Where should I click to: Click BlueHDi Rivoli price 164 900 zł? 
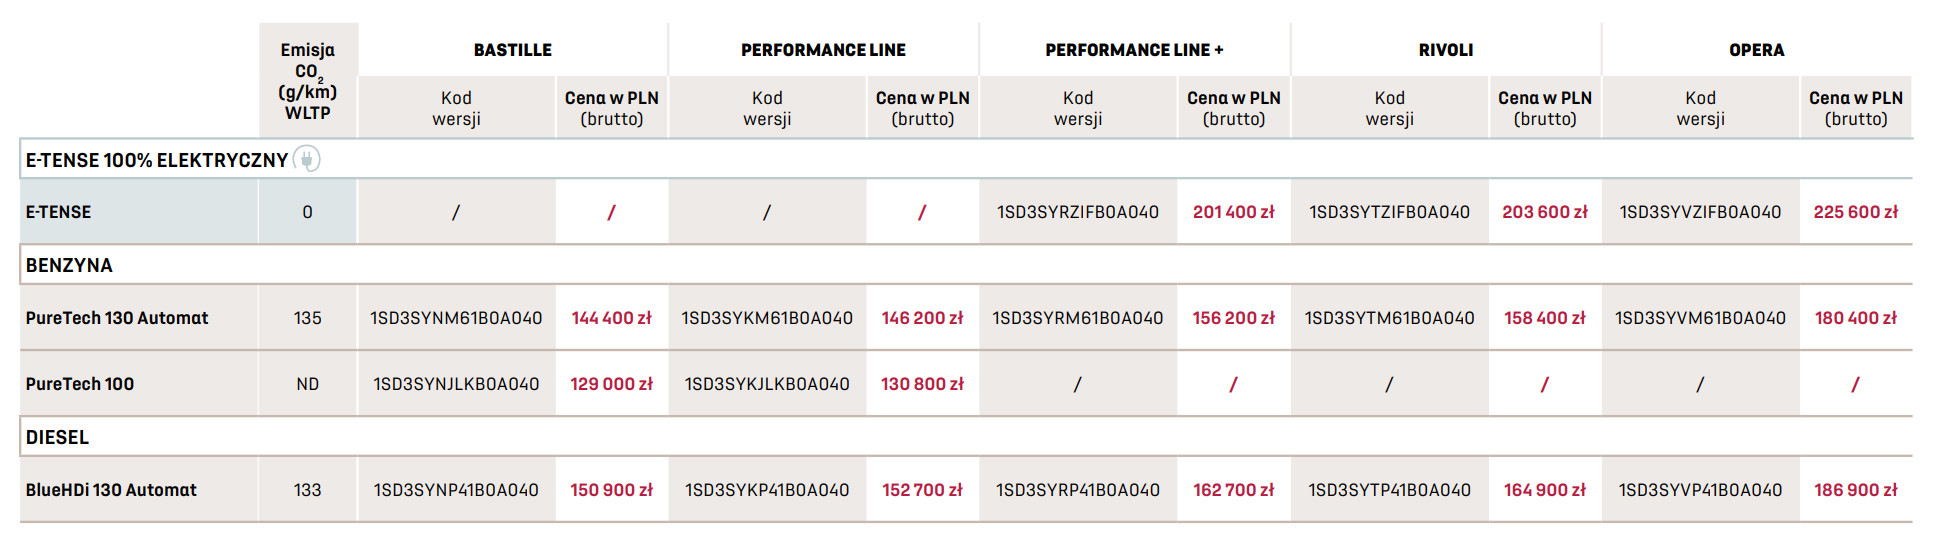tap(1544, 490)
